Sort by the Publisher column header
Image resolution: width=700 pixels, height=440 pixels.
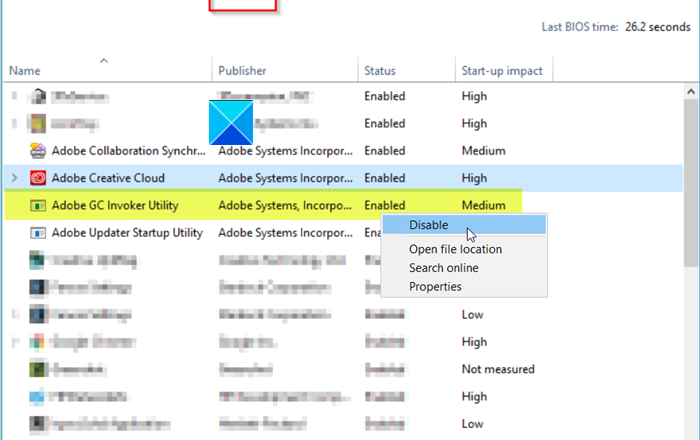click(x=285, y=71)
